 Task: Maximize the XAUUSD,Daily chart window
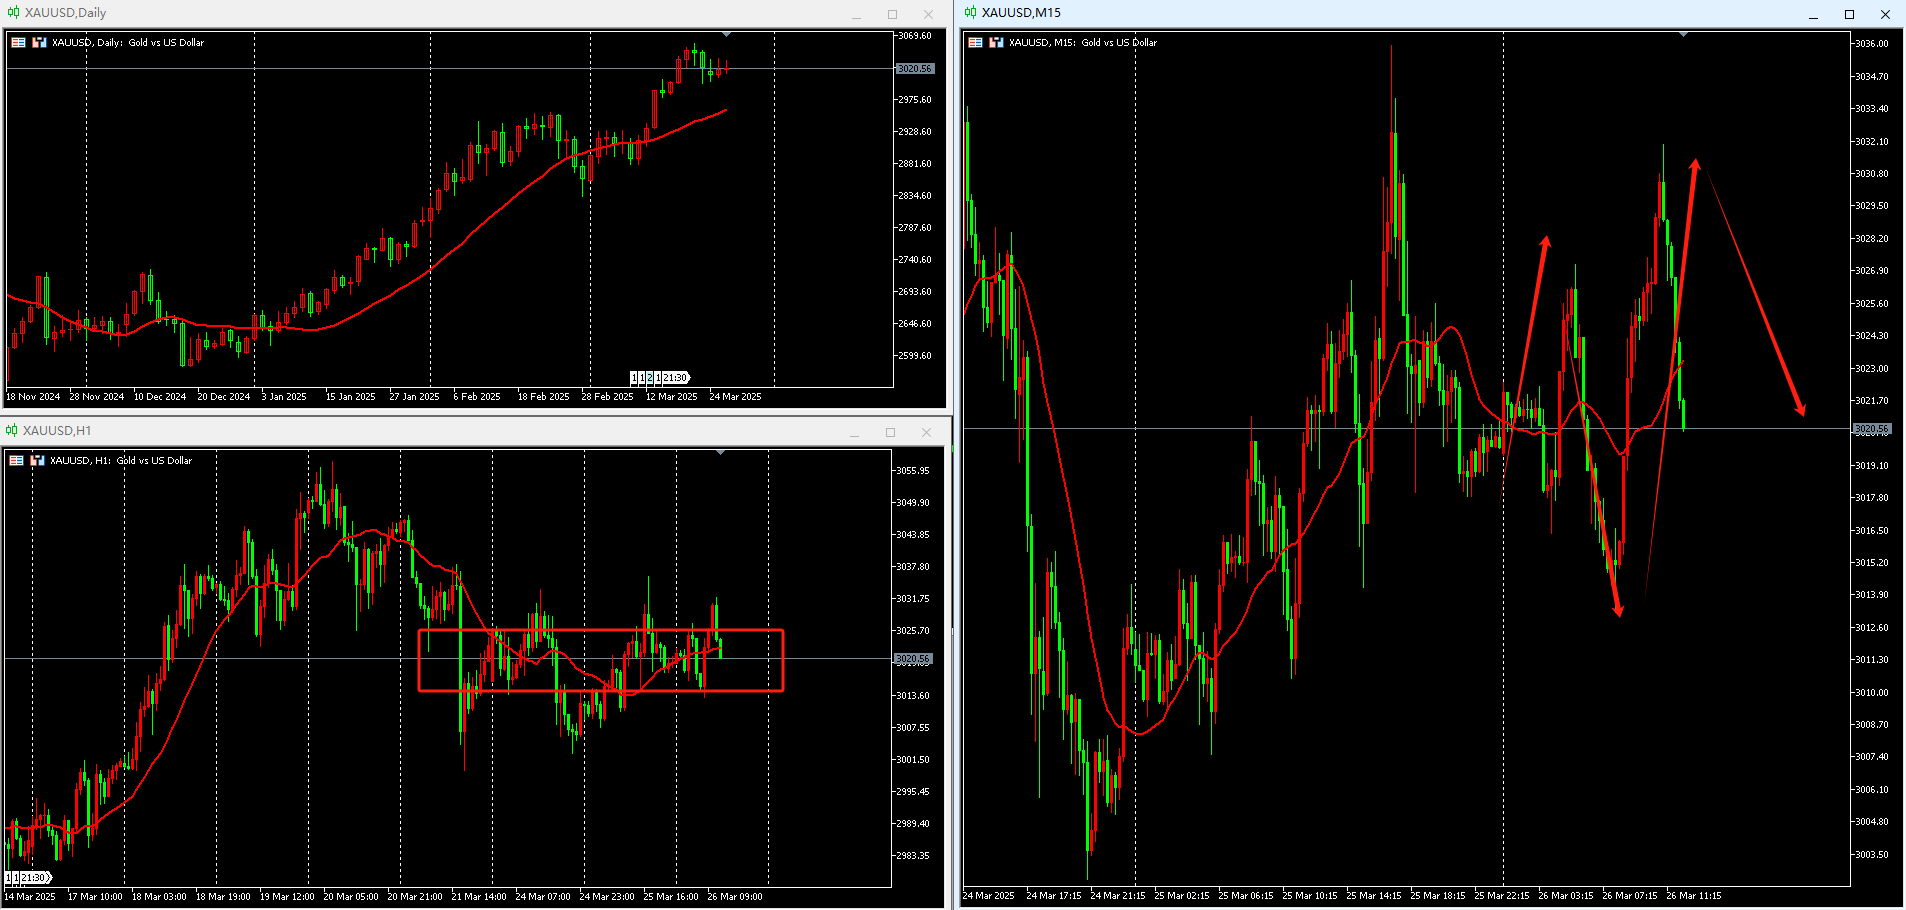point(892,14)
